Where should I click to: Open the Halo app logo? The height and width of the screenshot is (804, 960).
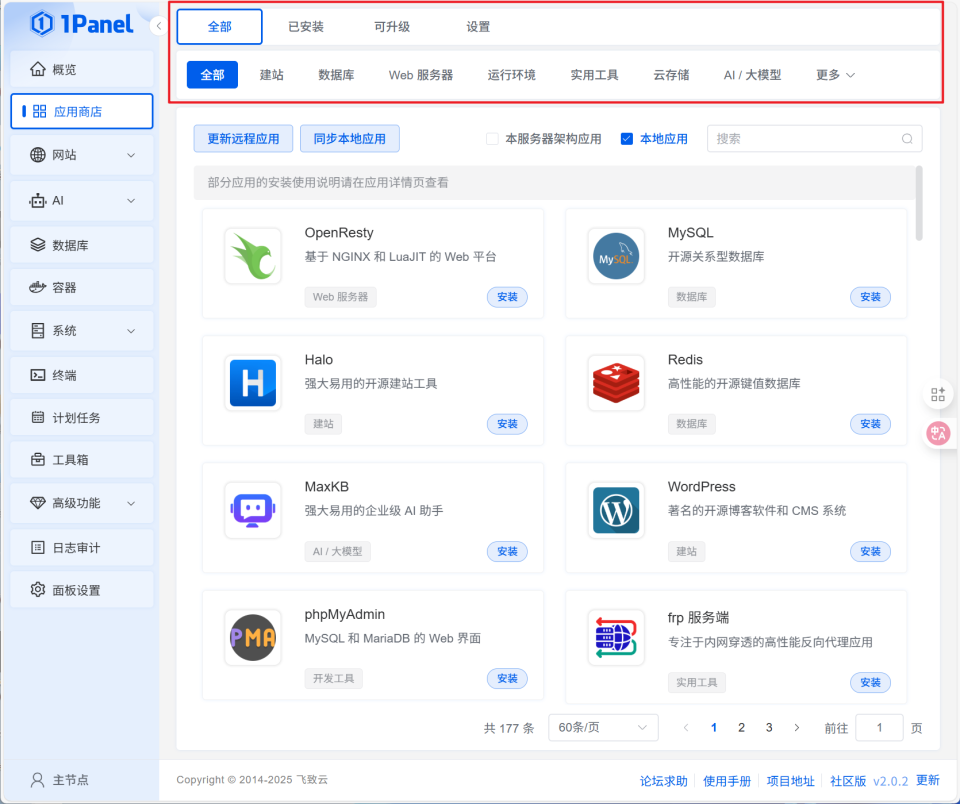[x=253, y=383]
